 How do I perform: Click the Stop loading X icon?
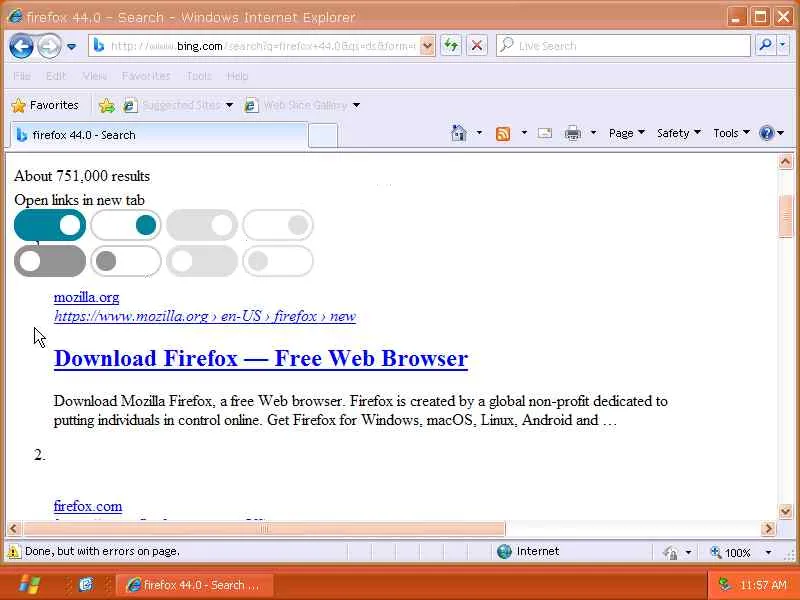[477, 46]
